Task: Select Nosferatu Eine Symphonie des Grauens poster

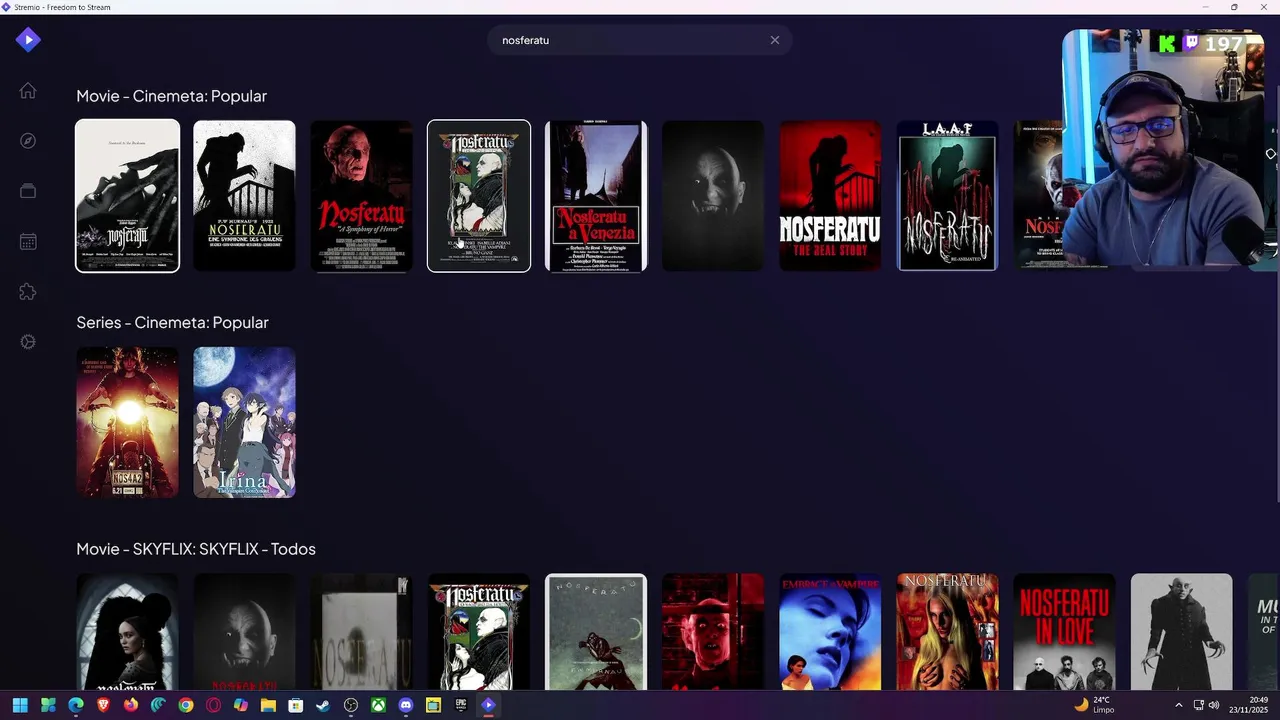Action: pyautogui.click(x=244, y=196)
